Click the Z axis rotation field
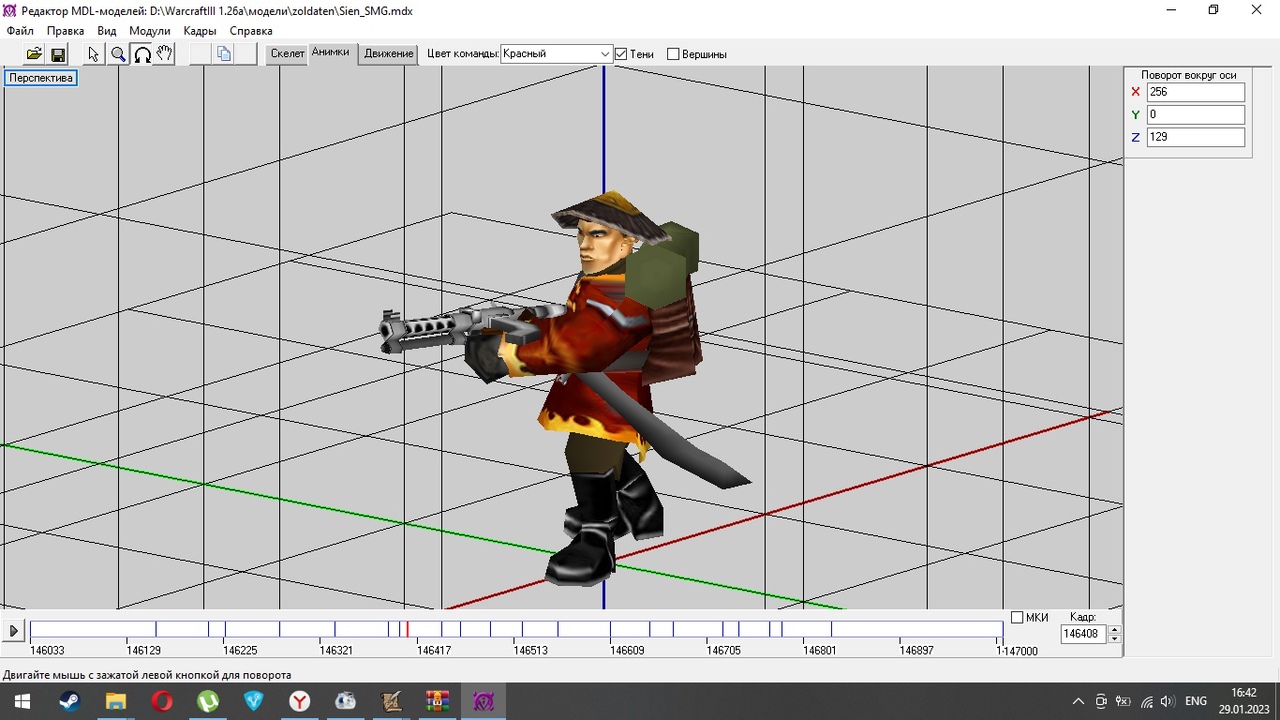This screenshot has height=720, width=1280. 1196,137
